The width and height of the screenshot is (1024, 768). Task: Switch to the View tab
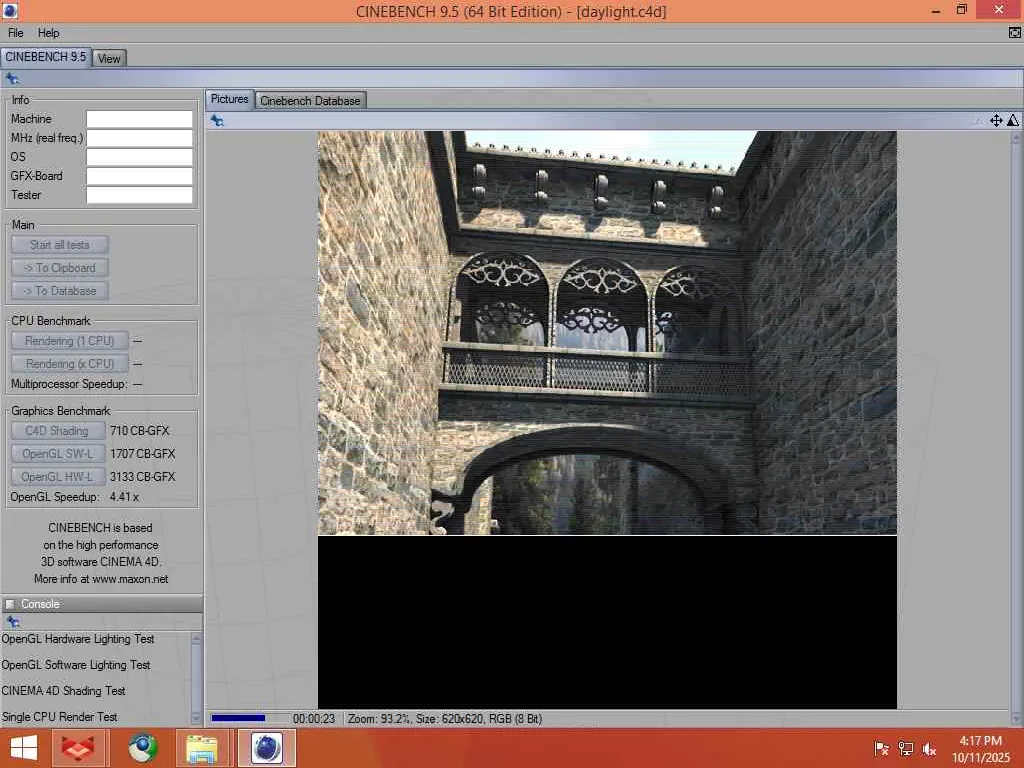click(x=108, y=58)
